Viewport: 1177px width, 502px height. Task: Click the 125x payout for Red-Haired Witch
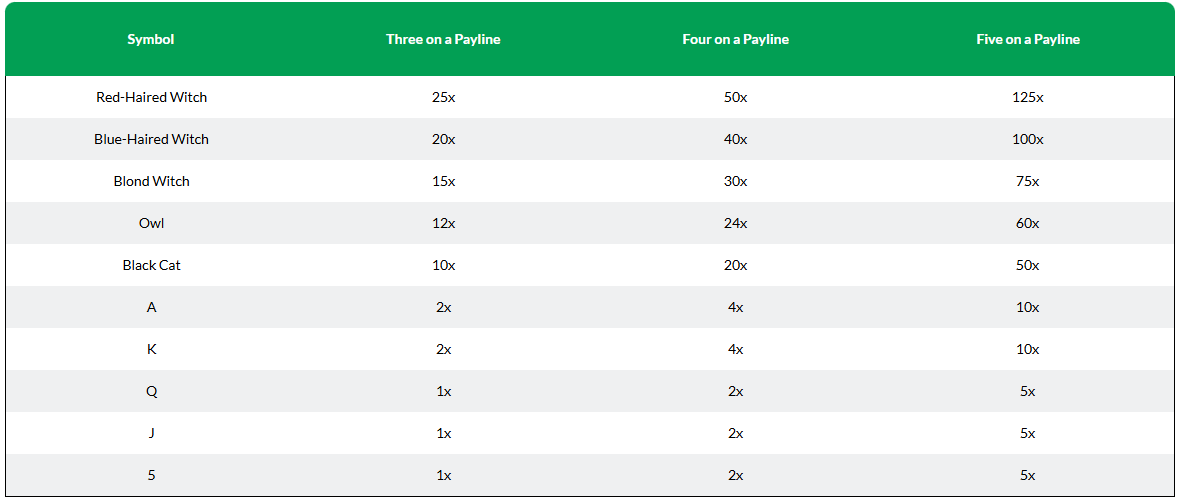click(x=1028, y=97)
